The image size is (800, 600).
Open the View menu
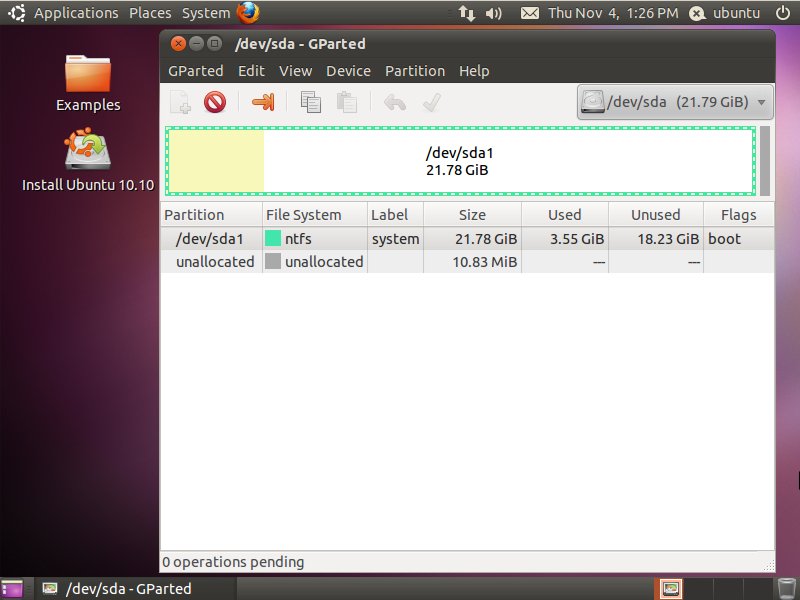click(x=295, y=71)
